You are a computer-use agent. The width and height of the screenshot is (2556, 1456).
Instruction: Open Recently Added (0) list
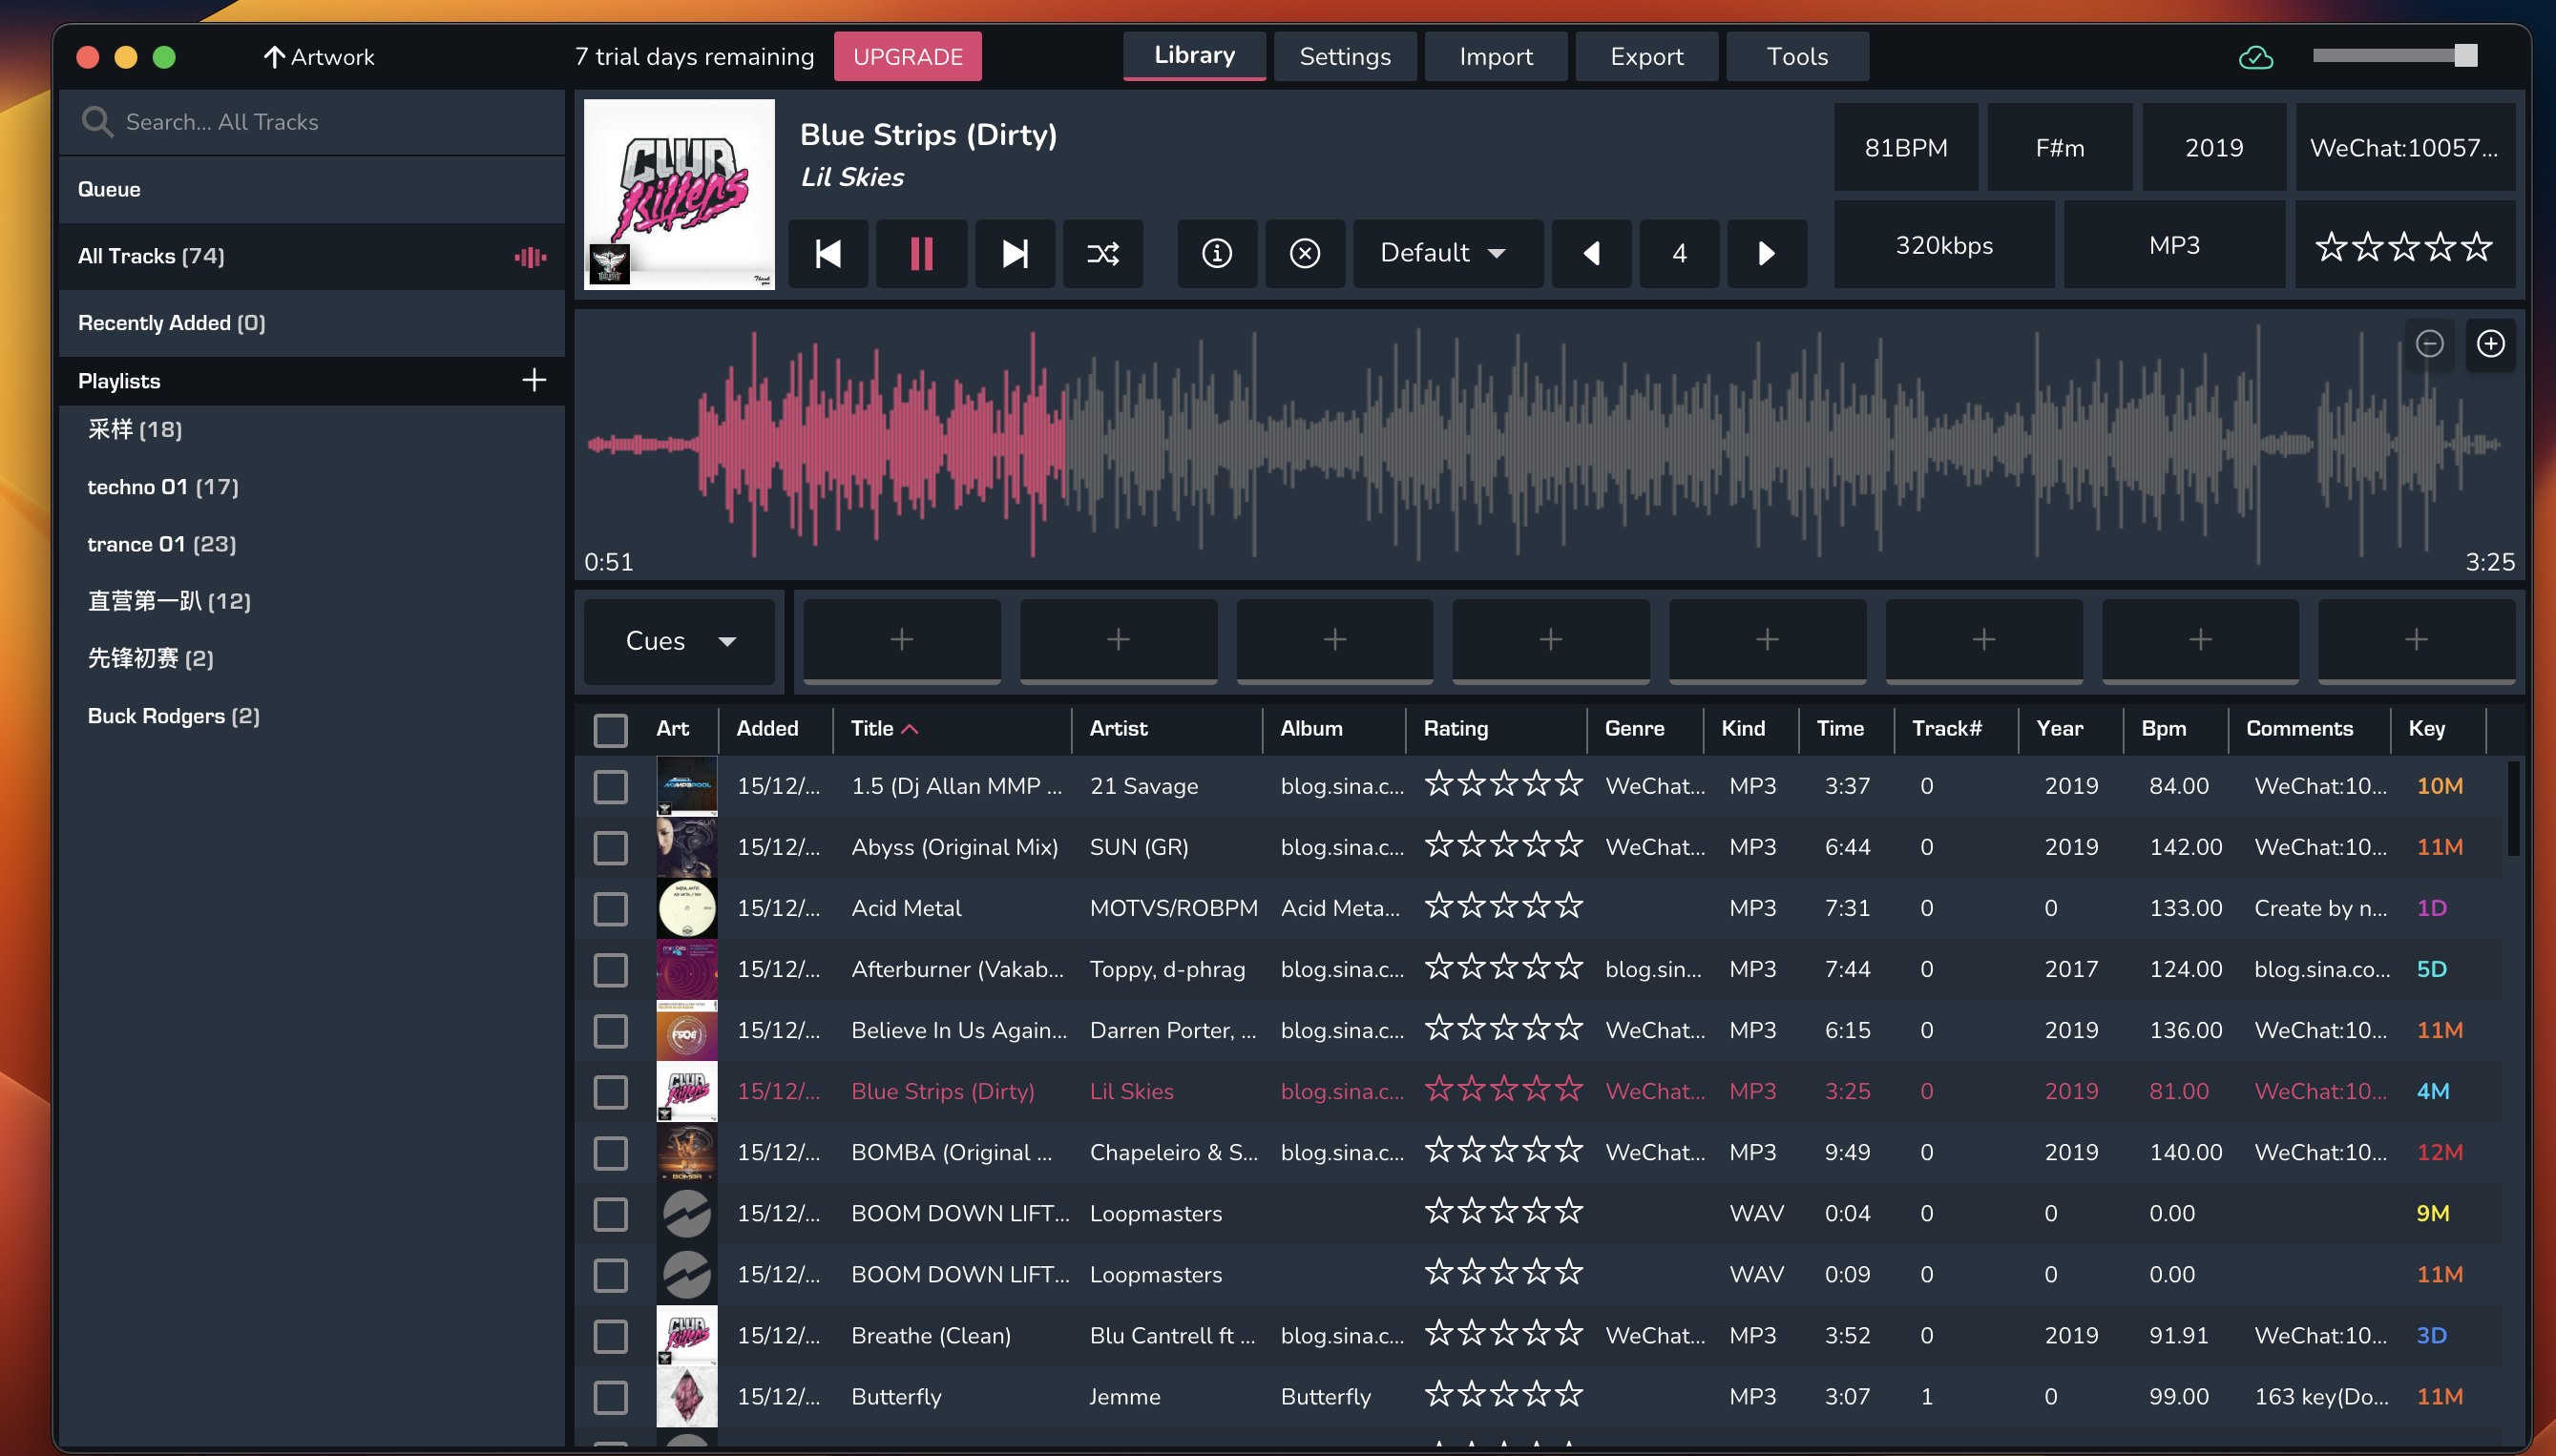pyautogui.click(x=312, y=323)
